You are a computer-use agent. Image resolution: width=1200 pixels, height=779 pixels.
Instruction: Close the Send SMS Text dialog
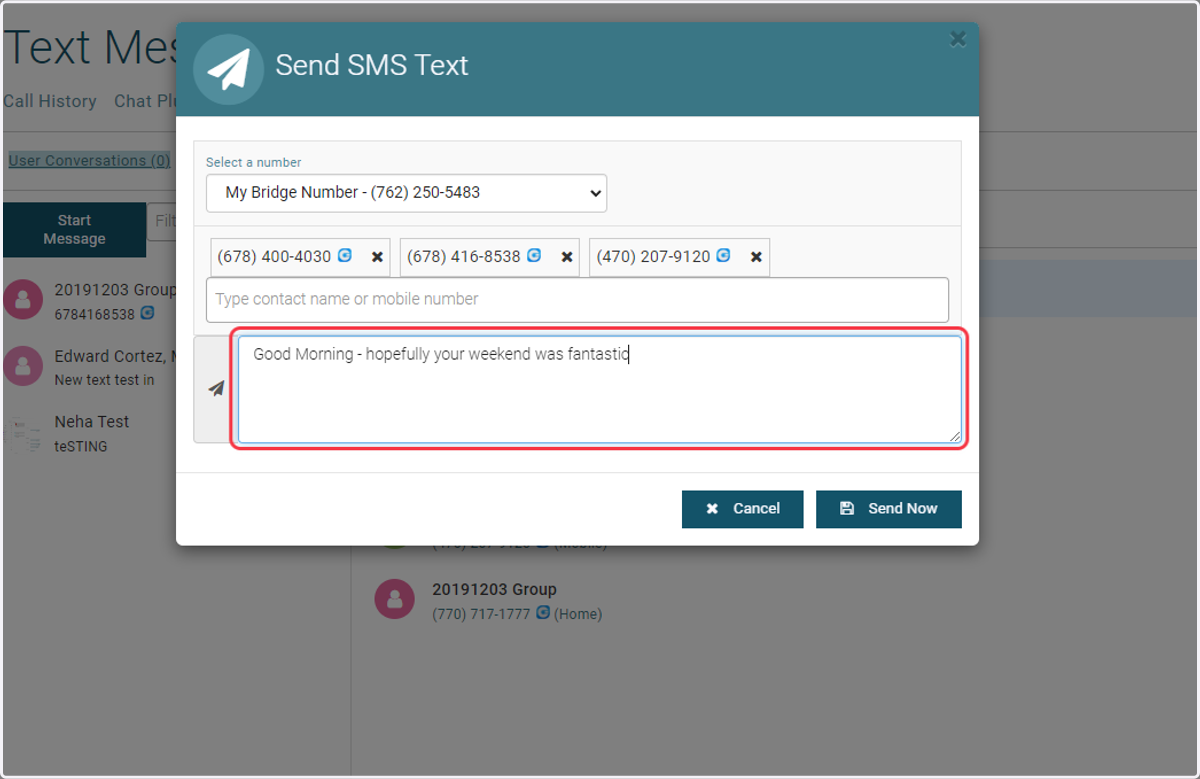click(x=958, y=39)
